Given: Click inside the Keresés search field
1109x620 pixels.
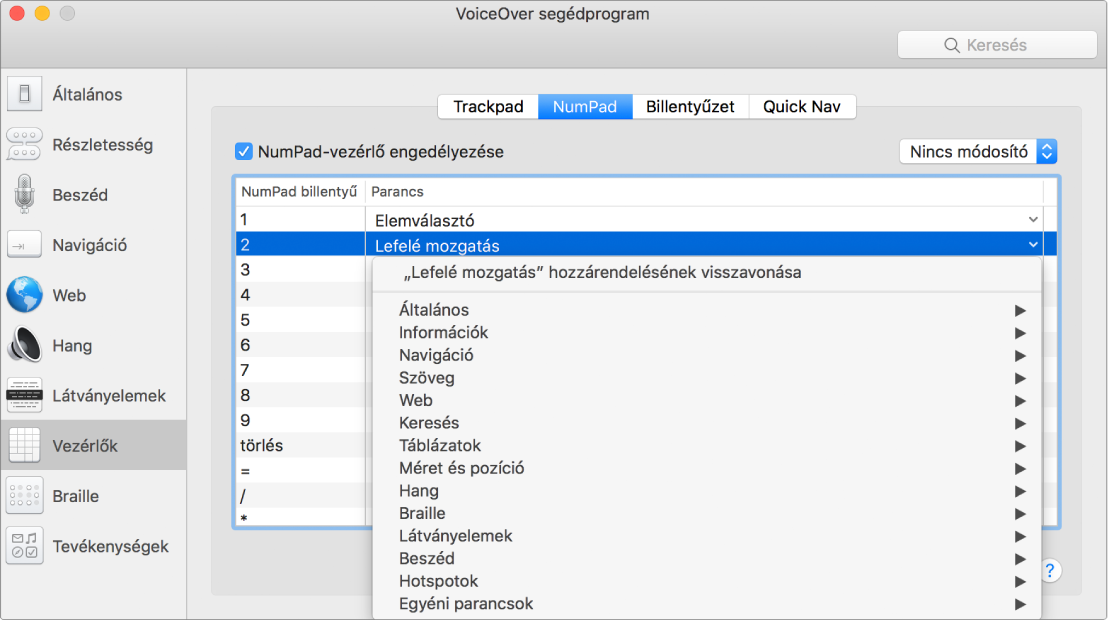Looking at the screenshot, I should click(x=996, y=44).
